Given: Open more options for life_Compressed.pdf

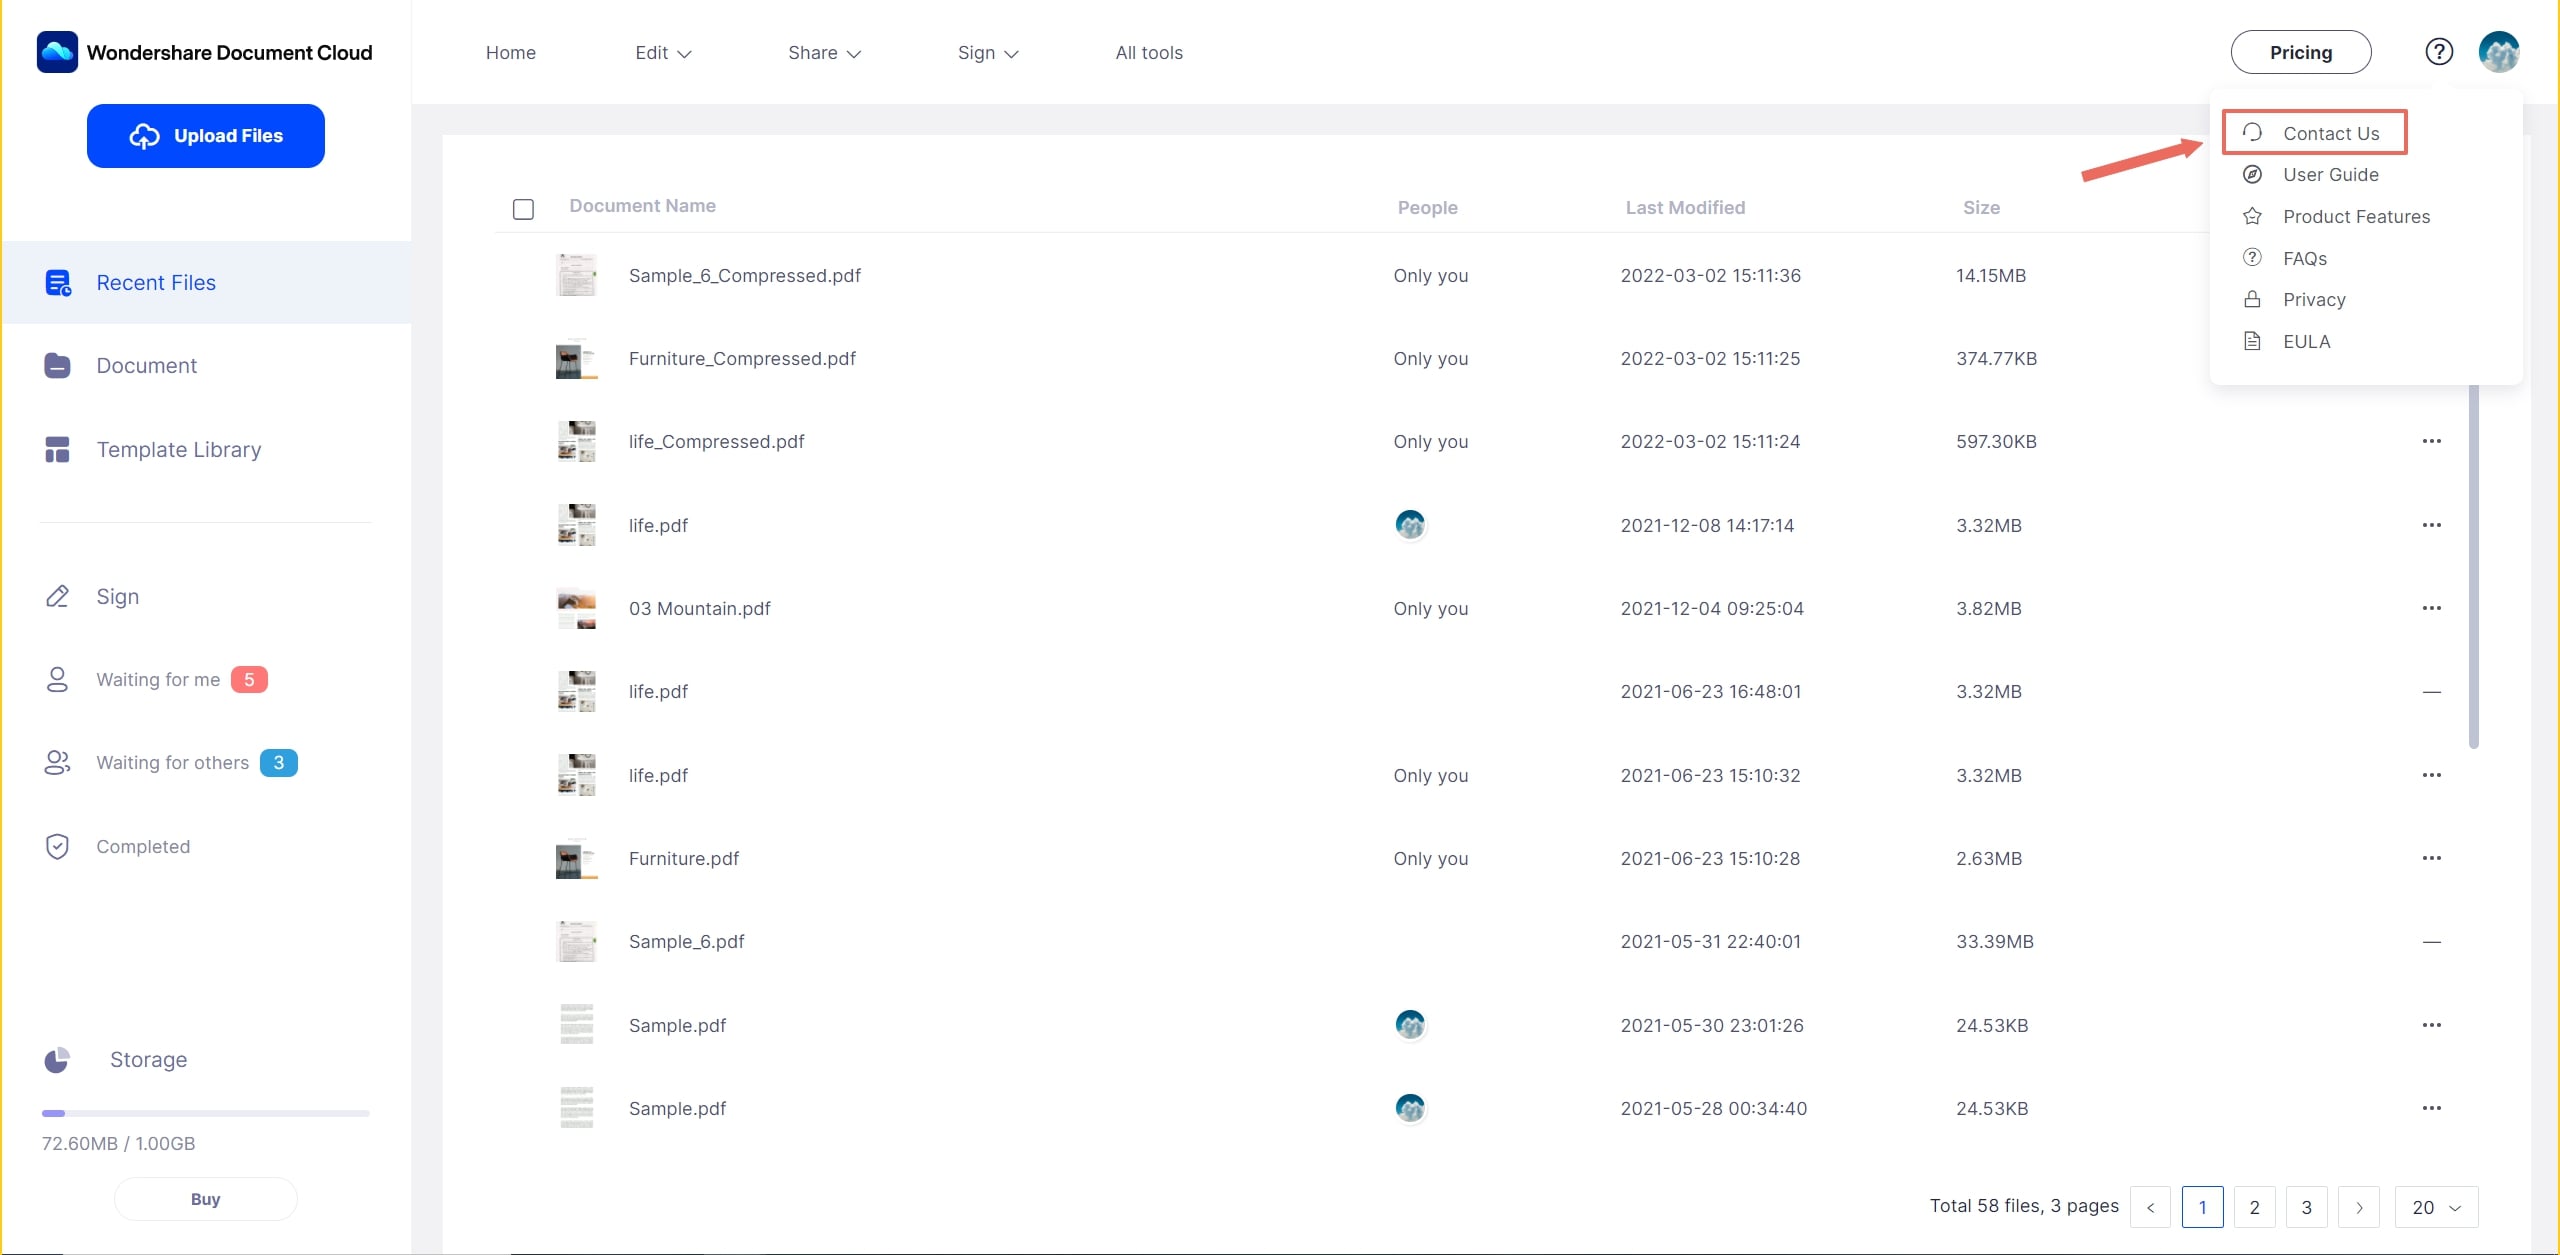Looking at the screenshot, I should (2432, 441).
